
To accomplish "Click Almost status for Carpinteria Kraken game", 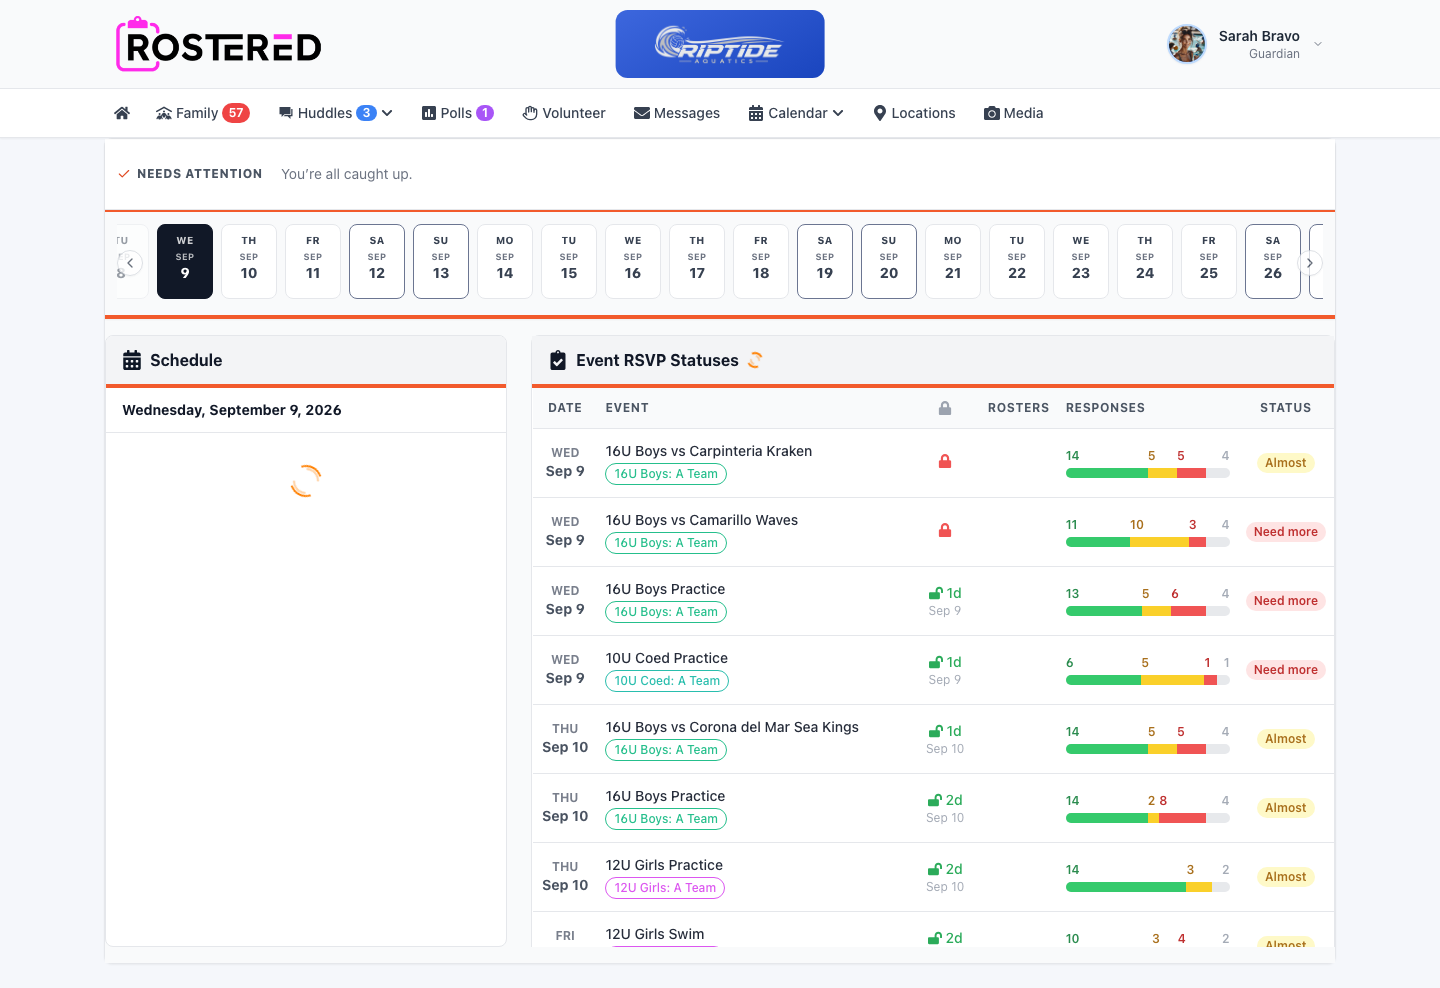I will 1286,463.
